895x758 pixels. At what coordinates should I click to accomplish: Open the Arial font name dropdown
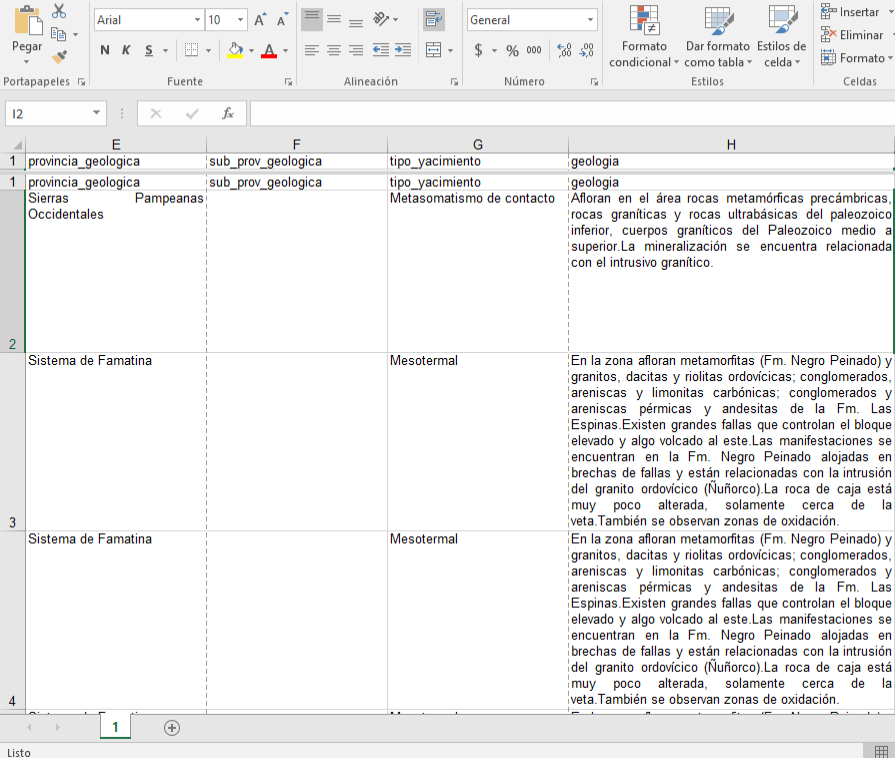[197, 20]
